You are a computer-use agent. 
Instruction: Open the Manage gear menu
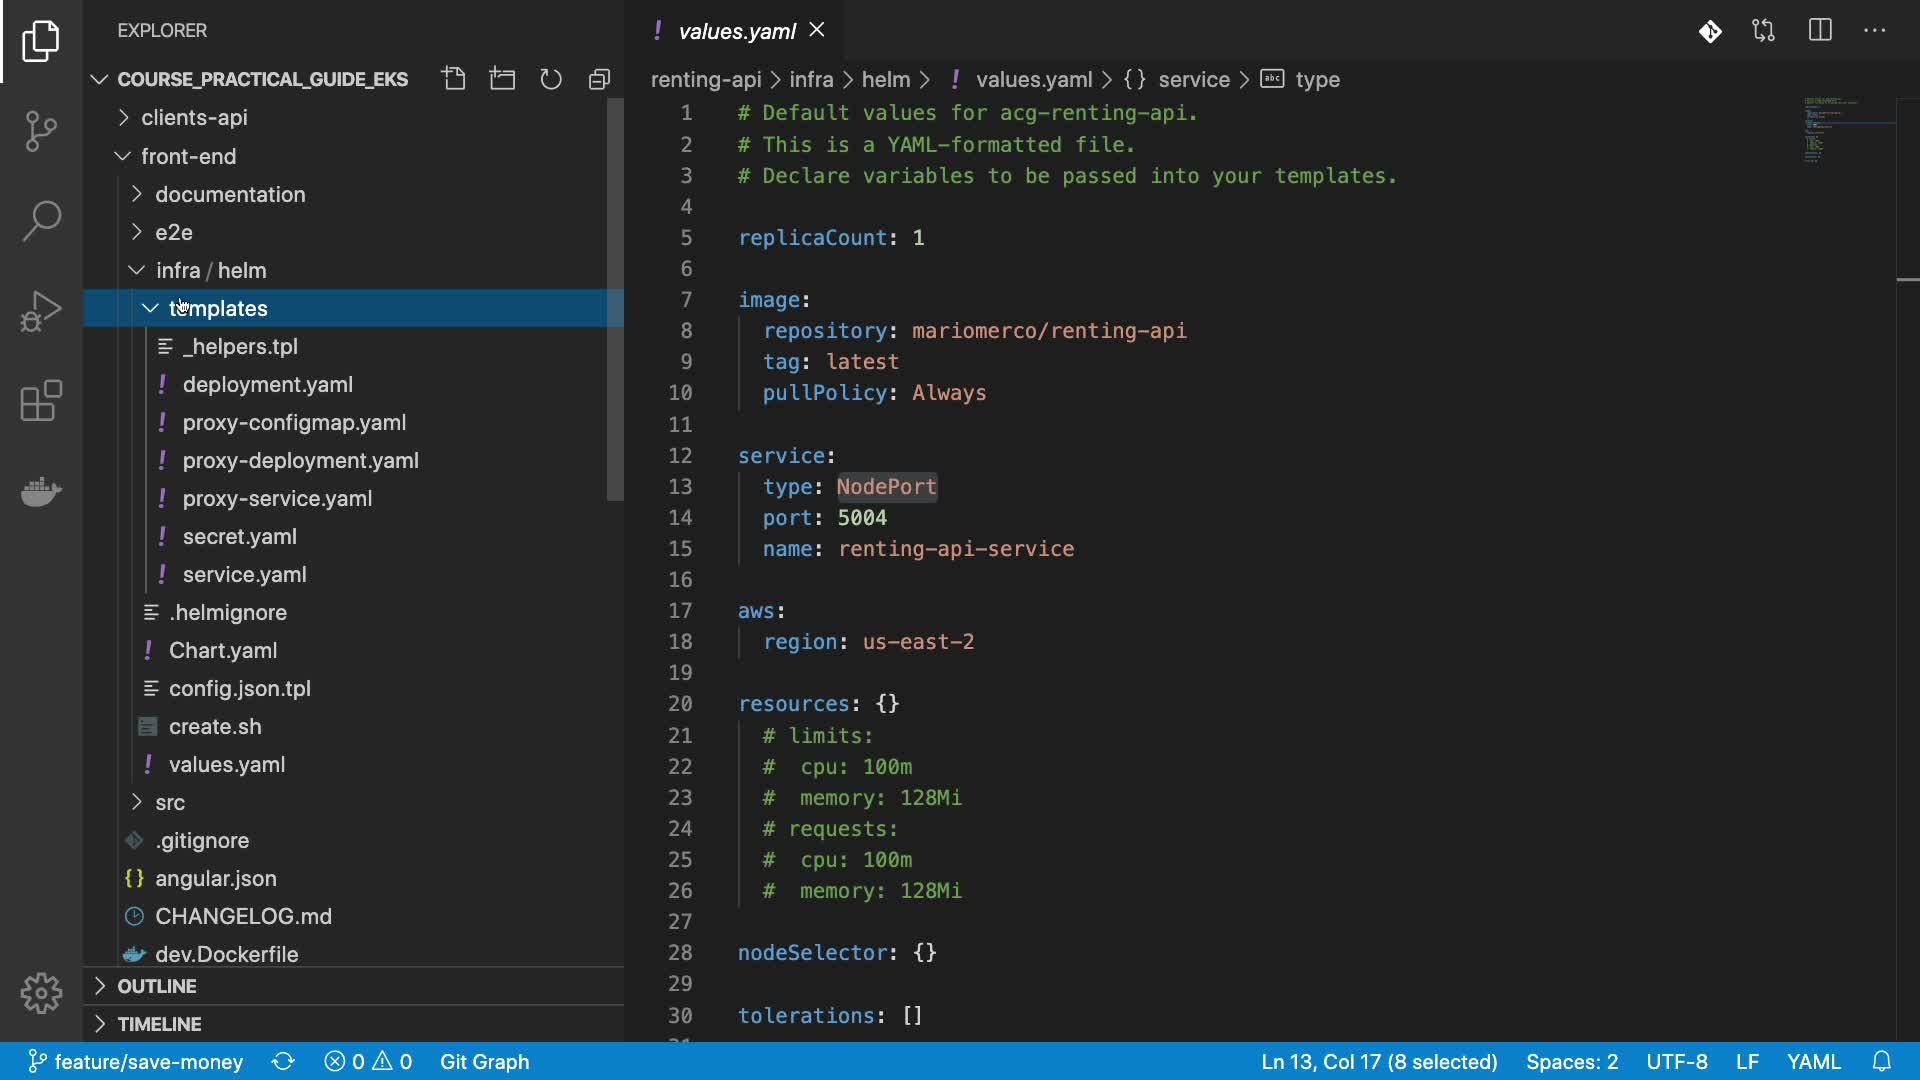pyautogui.click(x=41, y=993)
